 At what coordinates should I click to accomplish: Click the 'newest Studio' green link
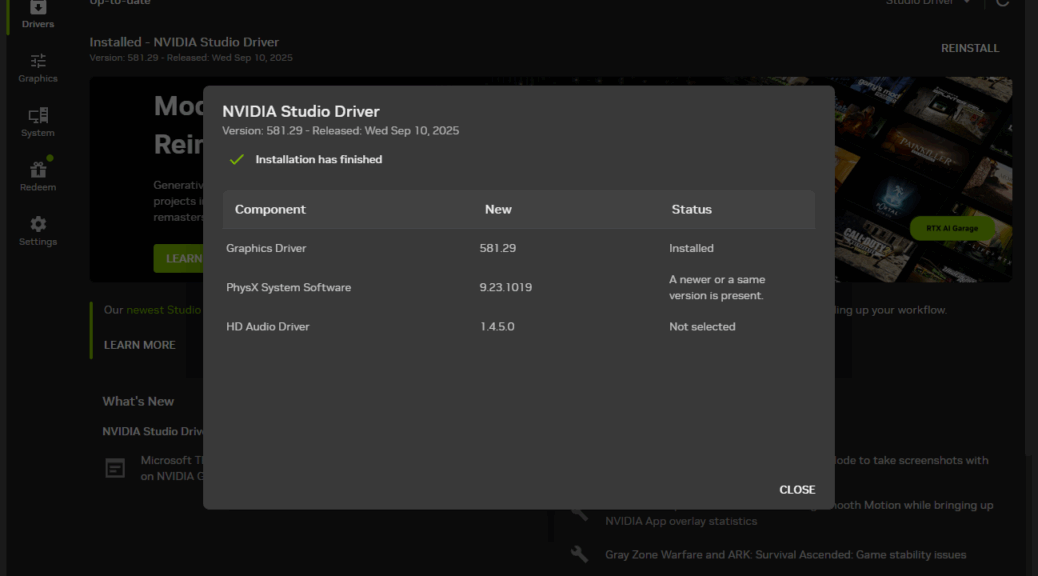(164, 310)
